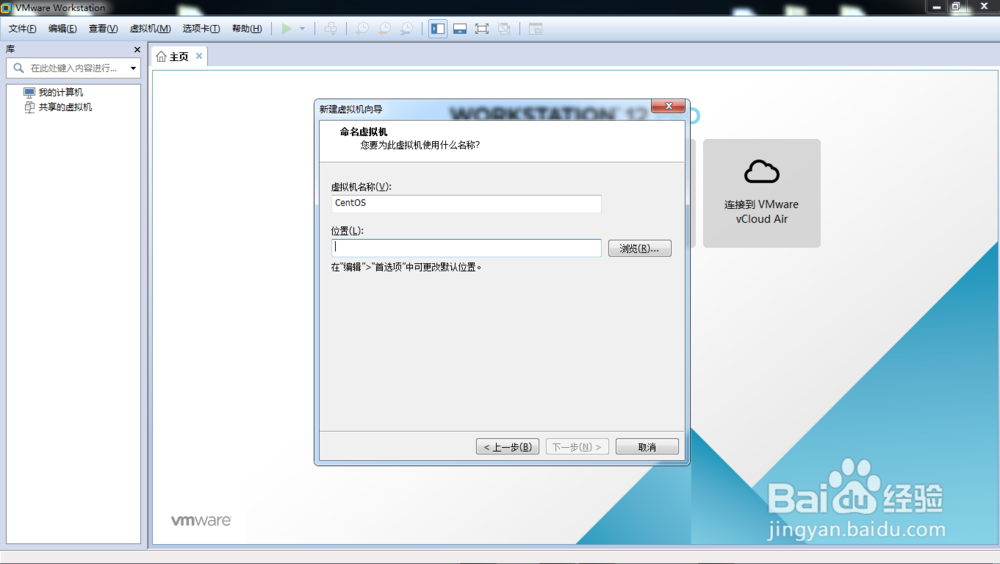The height and width of the screenshot is (564, 1000).
Task: Toggle the thumbnail bar view icon
Action: click(x=460, y=29)
